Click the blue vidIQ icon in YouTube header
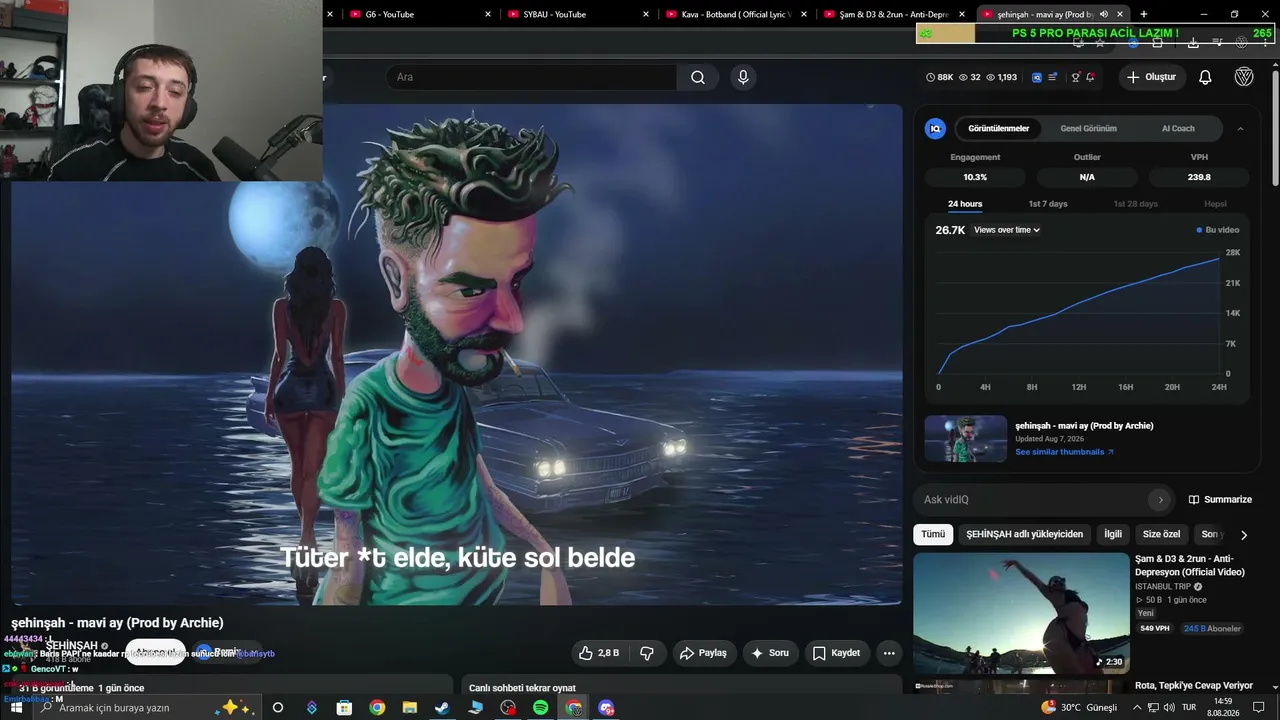 1037,77
